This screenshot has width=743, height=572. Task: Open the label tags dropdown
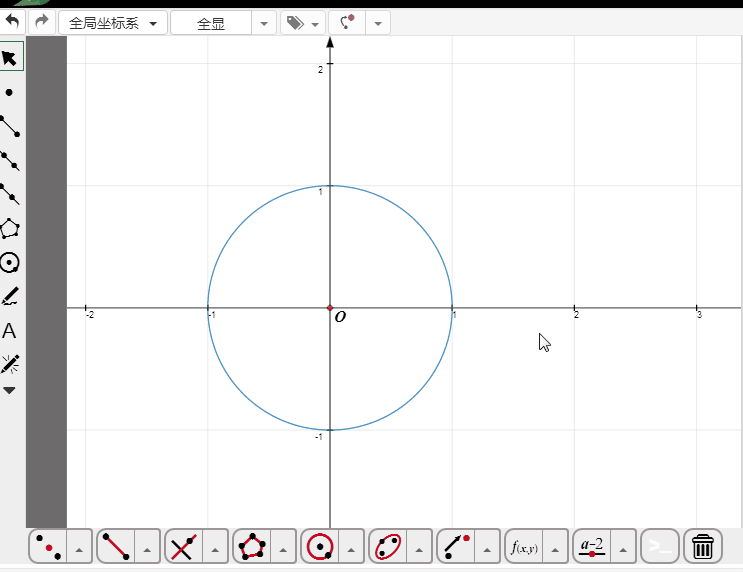point(303,23)
